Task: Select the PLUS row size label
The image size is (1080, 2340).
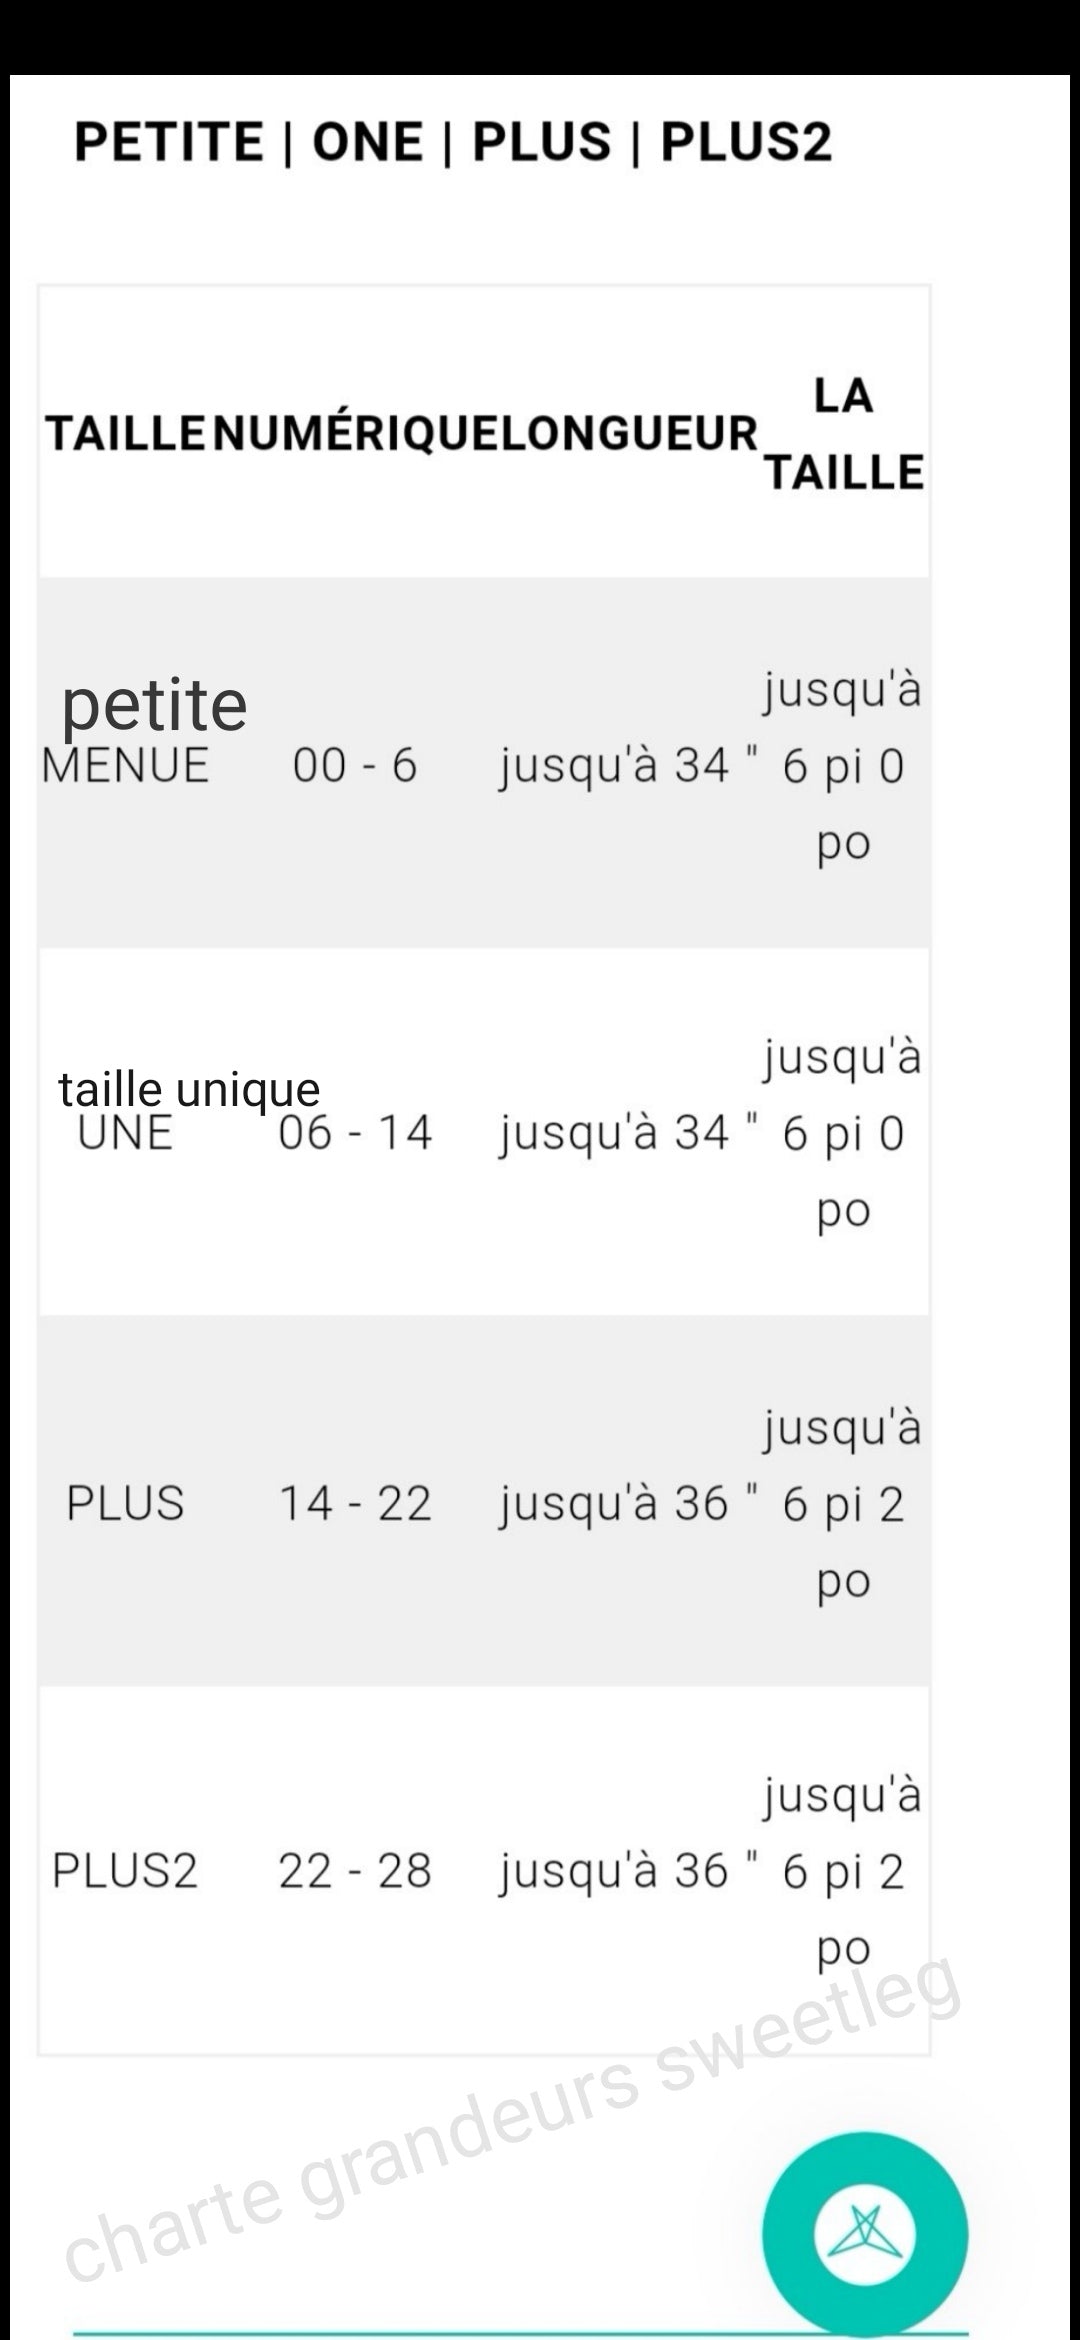Action: [125, 1503]
